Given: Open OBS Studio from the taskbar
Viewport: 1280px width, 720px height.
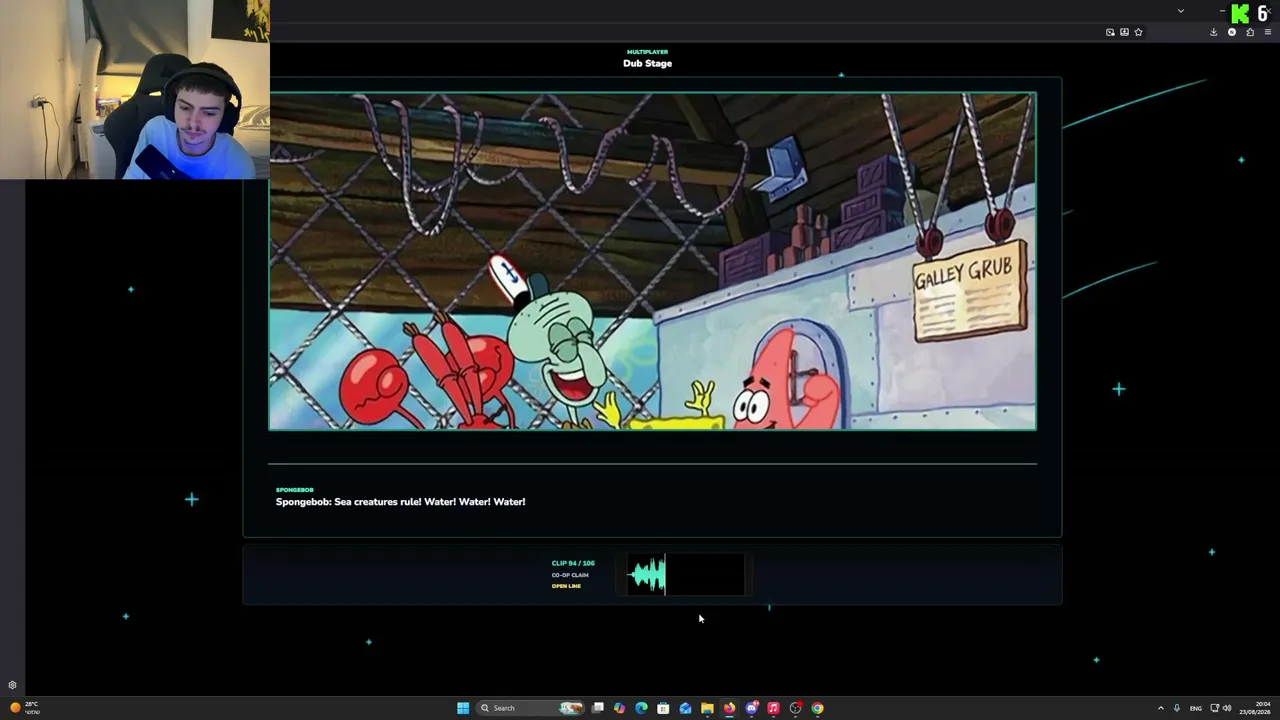Looking at the screenshot, I should (796, 708).
